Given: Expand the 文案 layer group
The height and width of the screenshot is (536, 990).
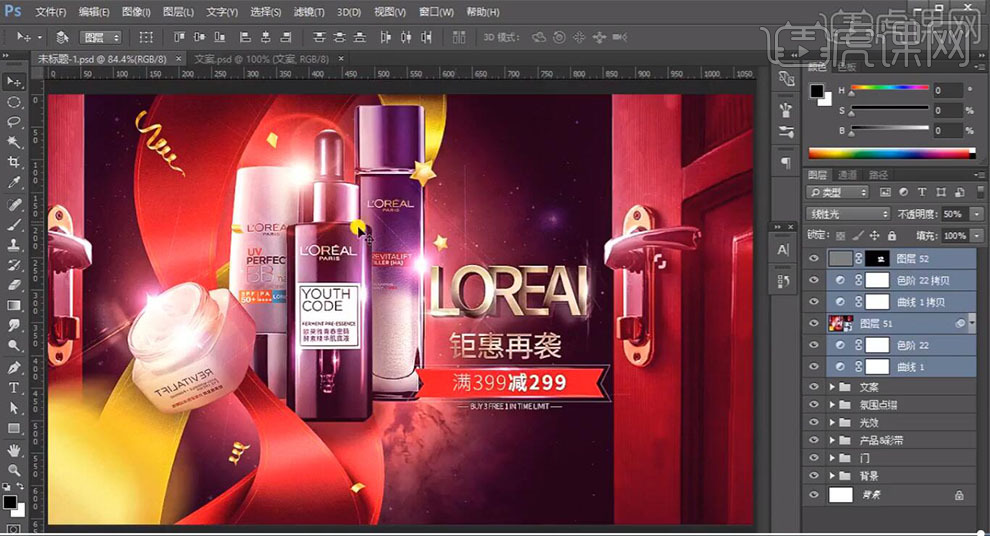Looking at the screenshot, I should point(832,387).
